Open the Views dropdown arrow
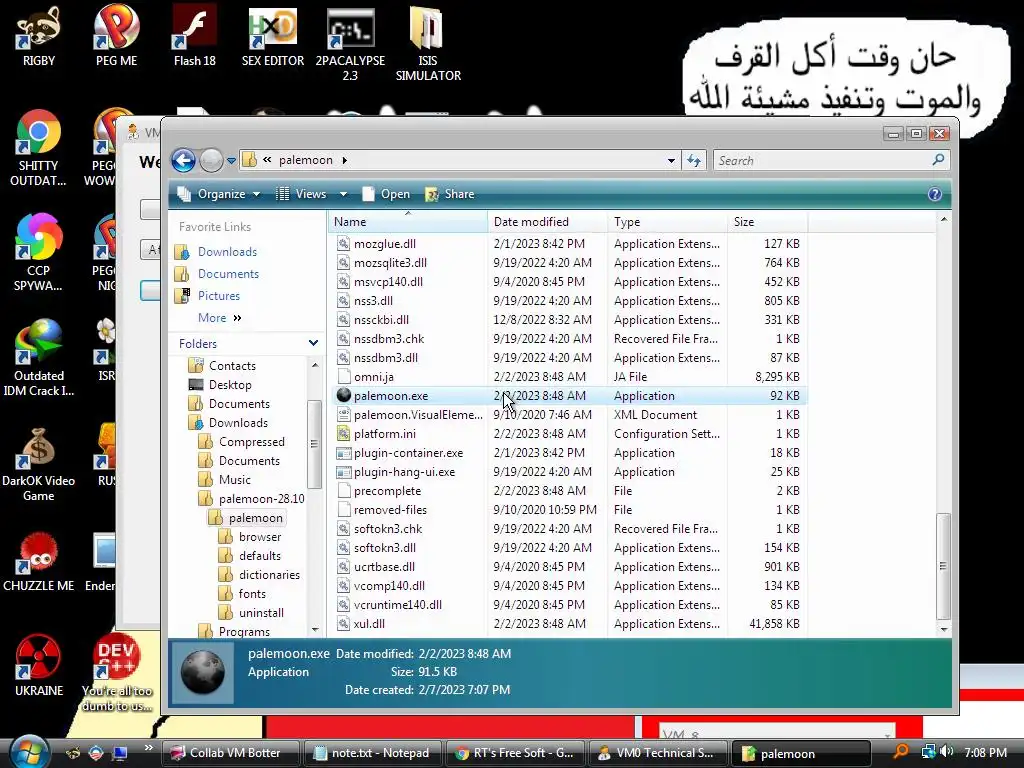Image resolution: width=1024 pixels, height=768 pixels. (x=344, y=194)
